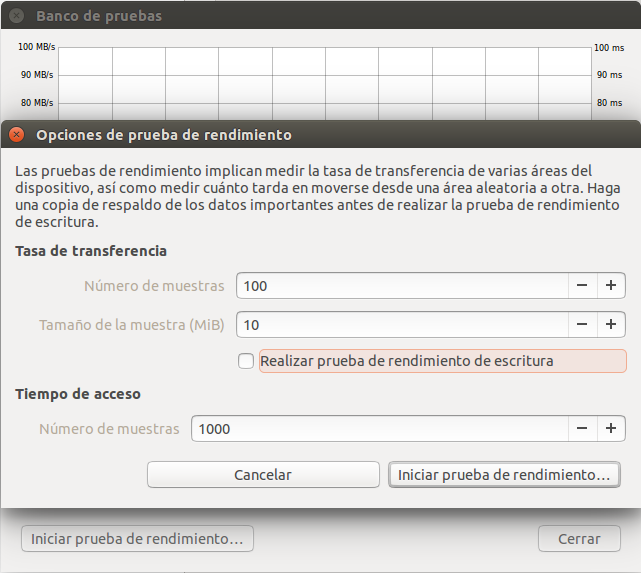Increase Tiempo de acceso sample count
The height and width of the screenshot is (573, 641).
point(610,429)
